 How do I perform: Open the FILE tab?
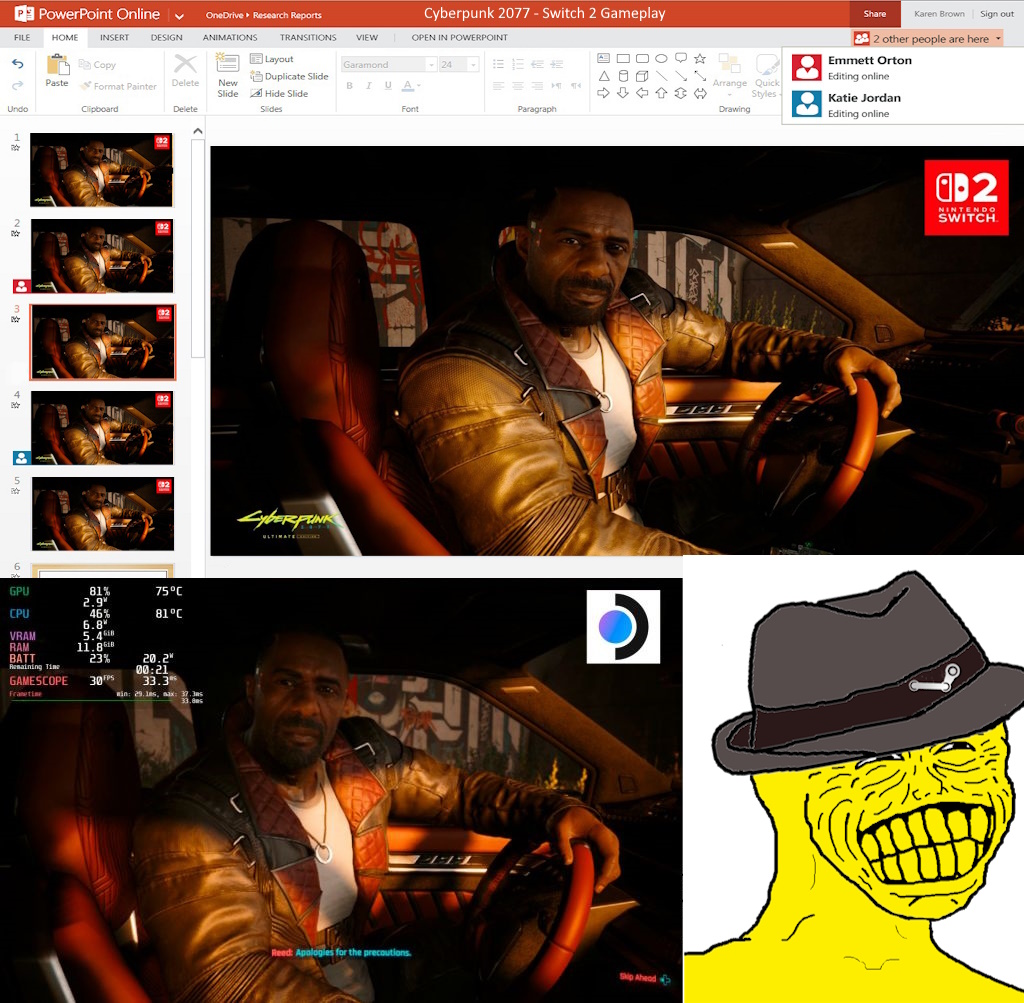(22, 37)
